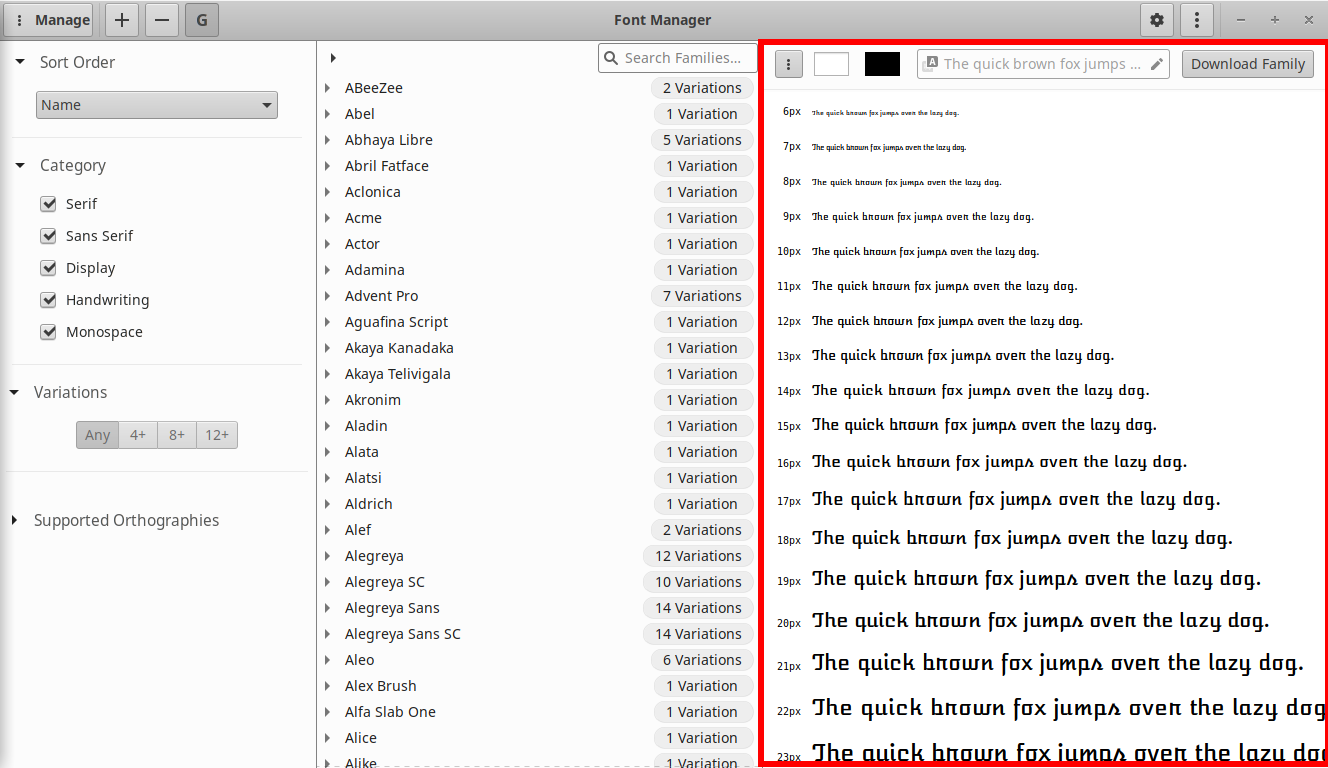Uncheck the Display category checkbox
Viewport: 1328px width, 768px height.
pyautogui.click(x=48, y=268)
